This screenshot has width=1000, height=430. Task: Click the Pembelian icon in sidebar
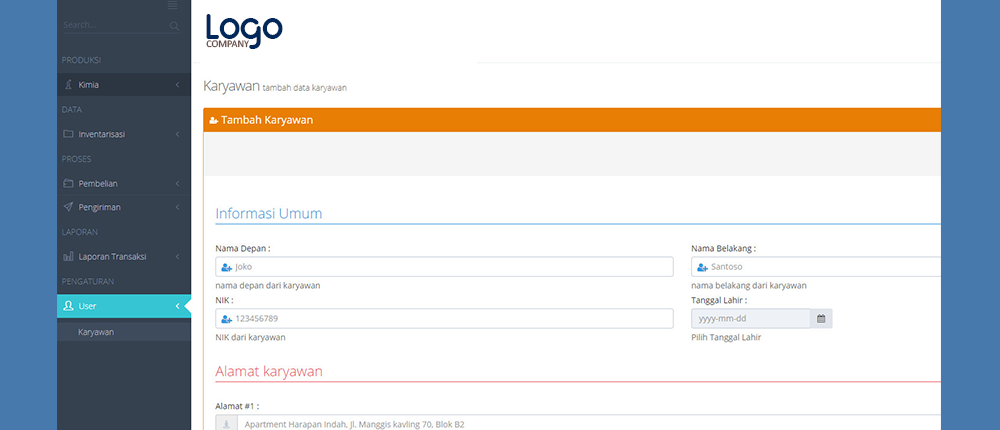(68, 183)
